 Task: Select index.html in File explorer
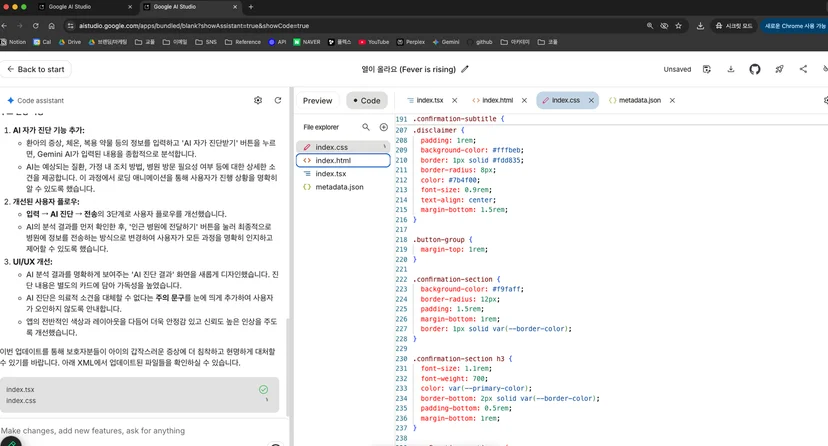[x=343, y=160]
